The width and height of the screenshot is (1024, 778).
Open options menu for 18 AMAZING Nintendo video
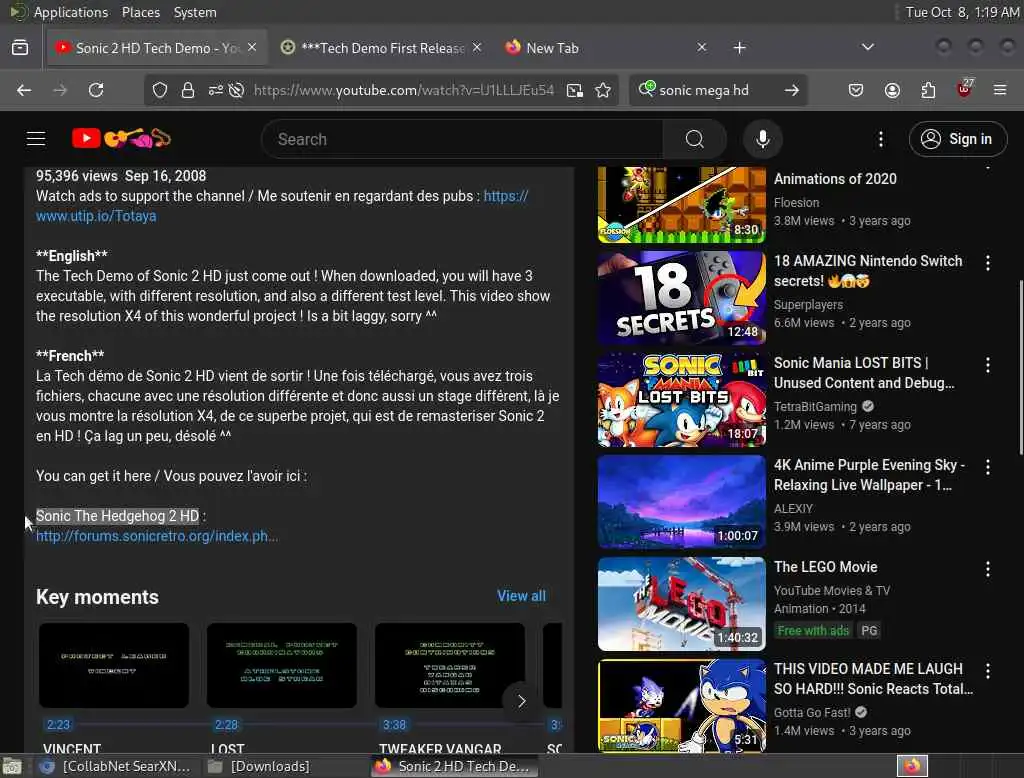987,263
